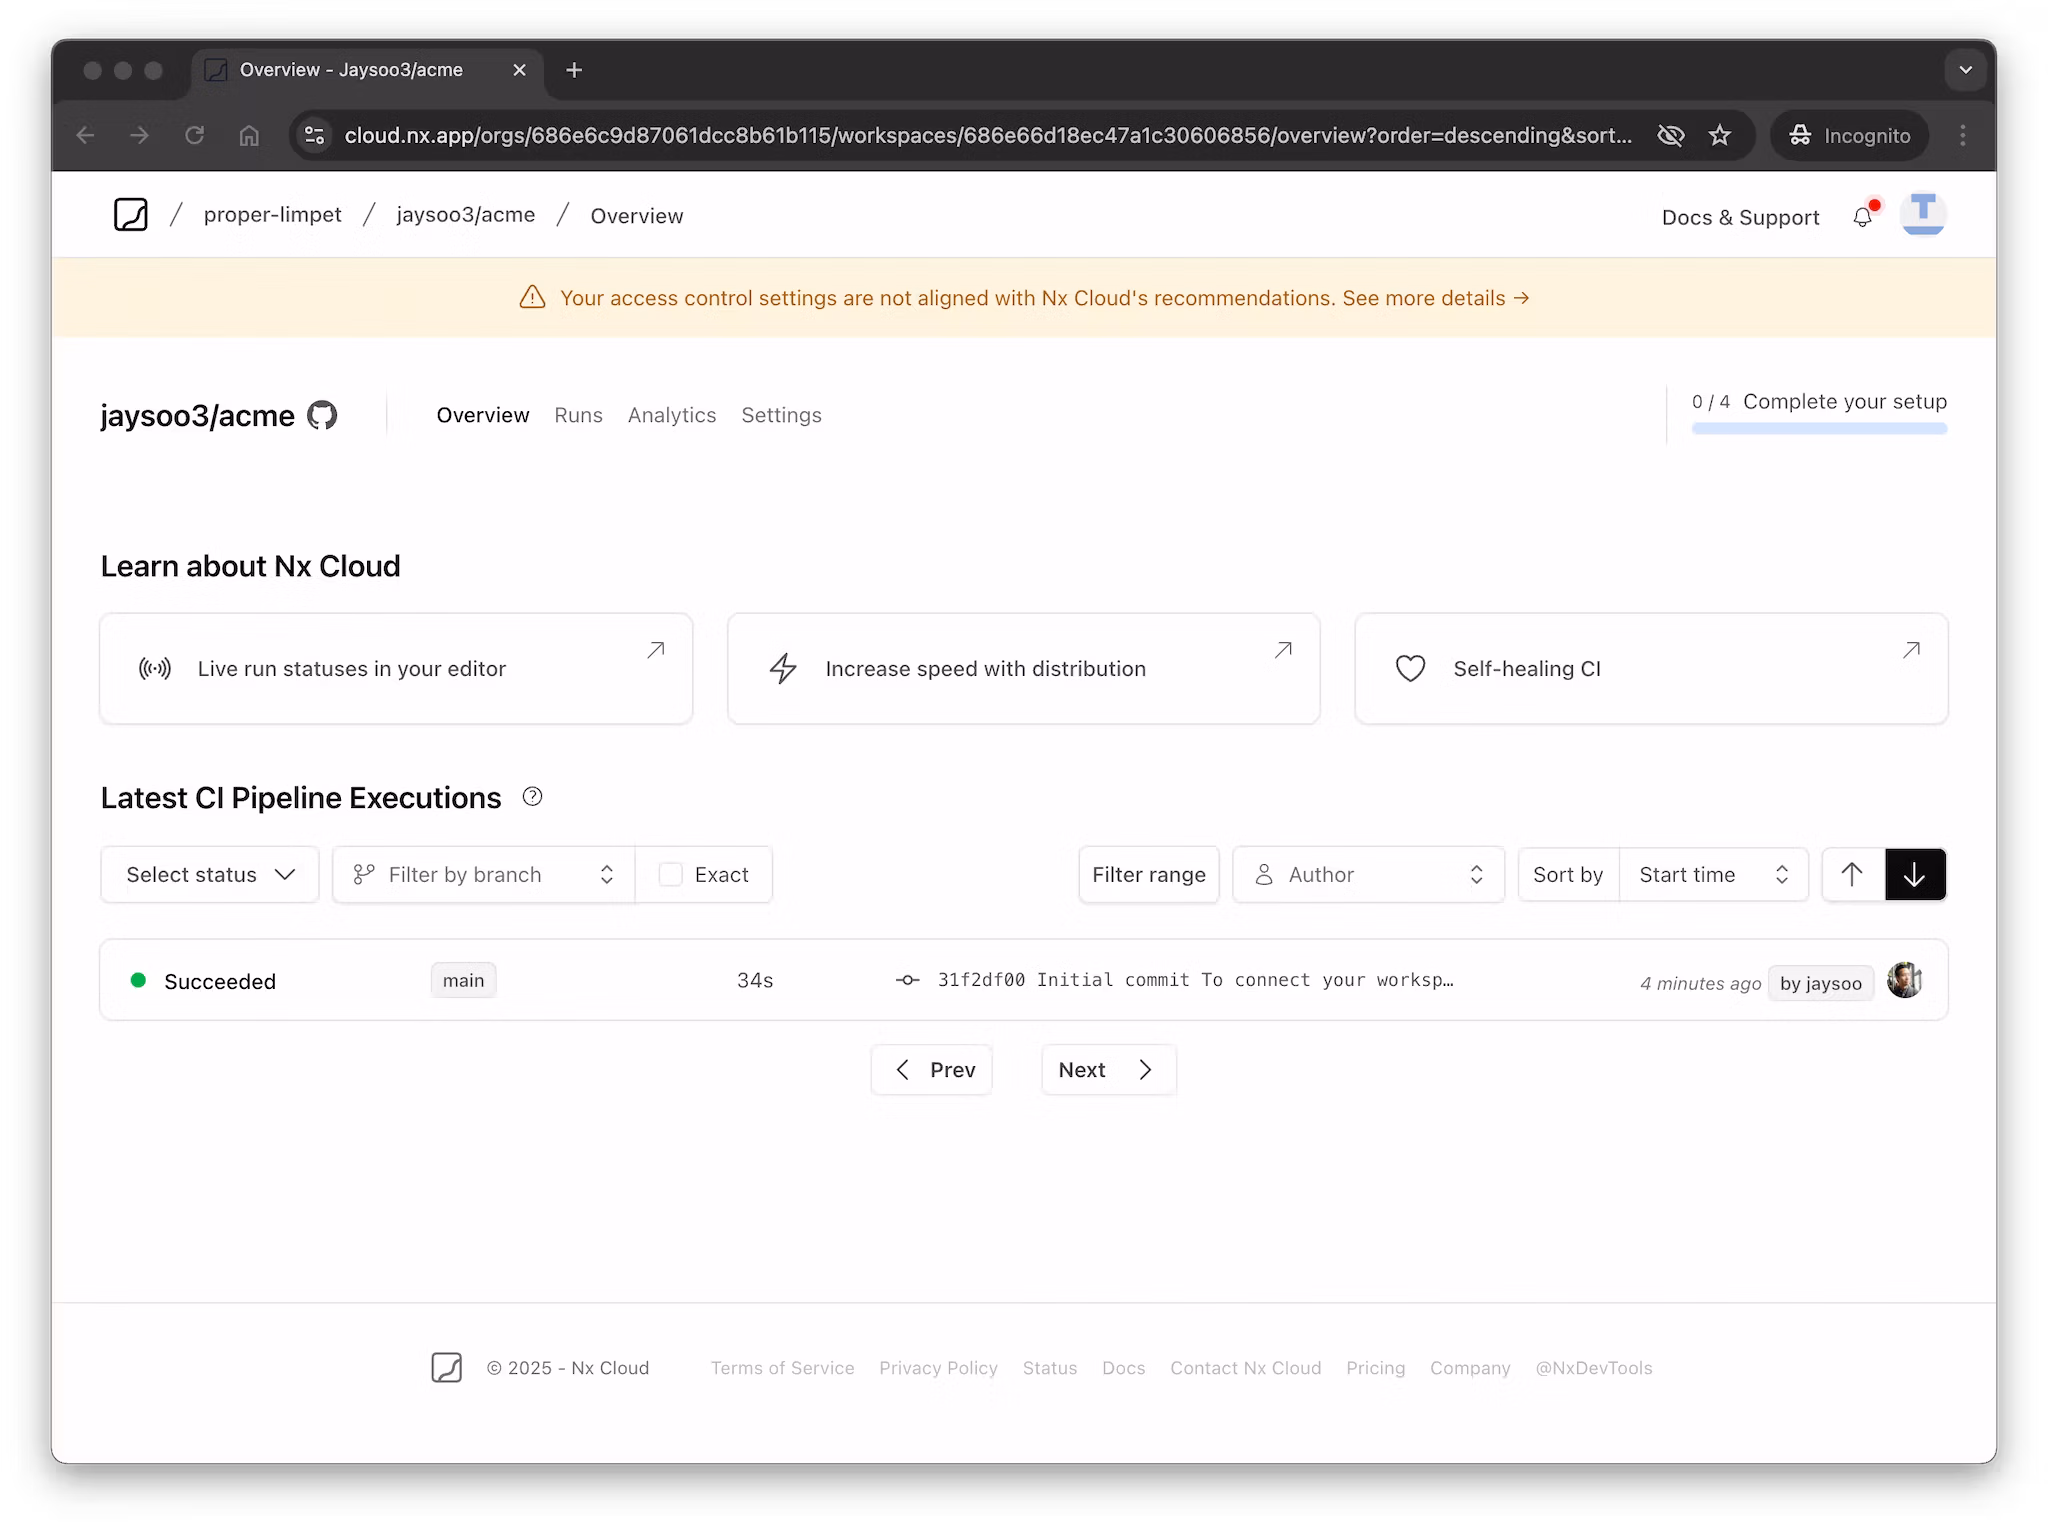Sort ascending with the up arrow
This screenshot has height=1527, width=2048.
coord(1852,875)
